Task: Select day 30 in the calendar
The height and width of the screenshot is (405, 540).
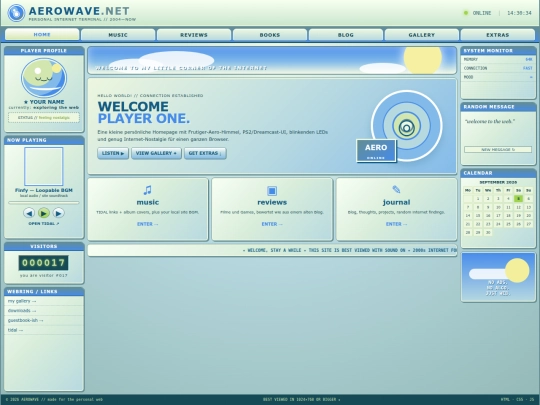Action: 488,232
